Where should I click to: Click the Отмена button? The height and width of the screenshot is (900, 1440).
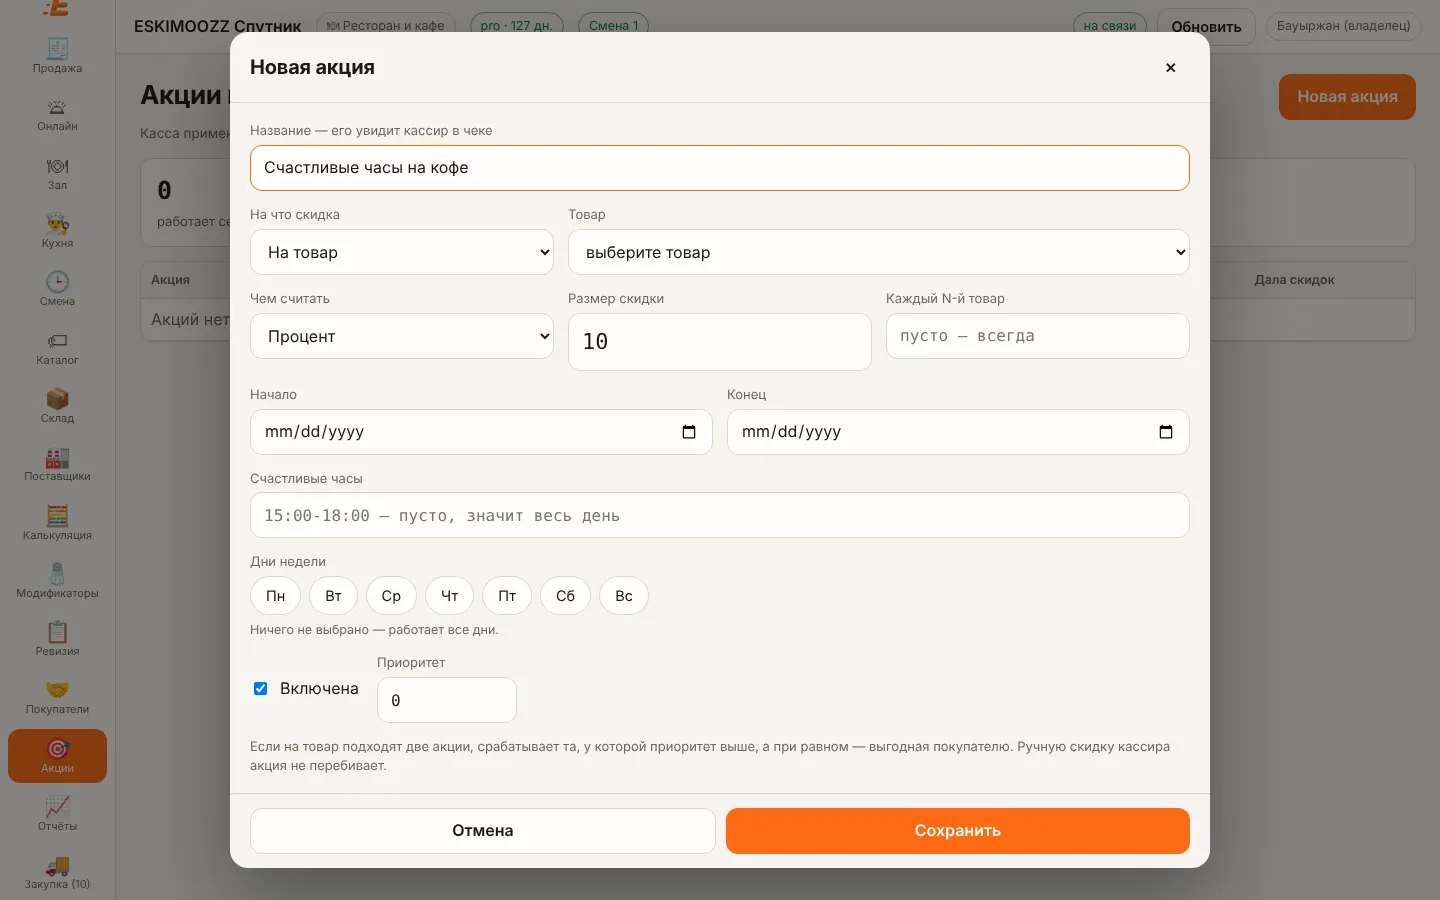tap(483, 831)
